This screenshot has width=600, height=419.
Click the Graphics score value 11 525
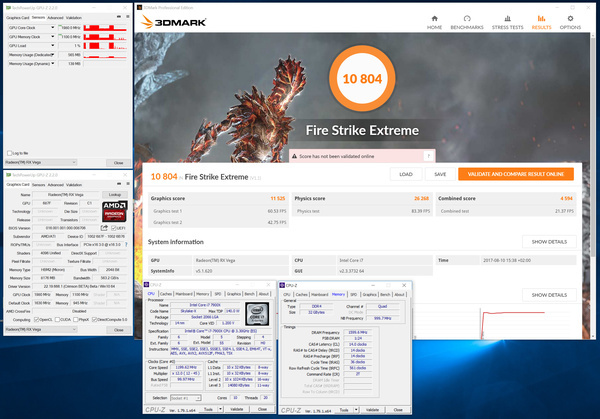point(278,198)
